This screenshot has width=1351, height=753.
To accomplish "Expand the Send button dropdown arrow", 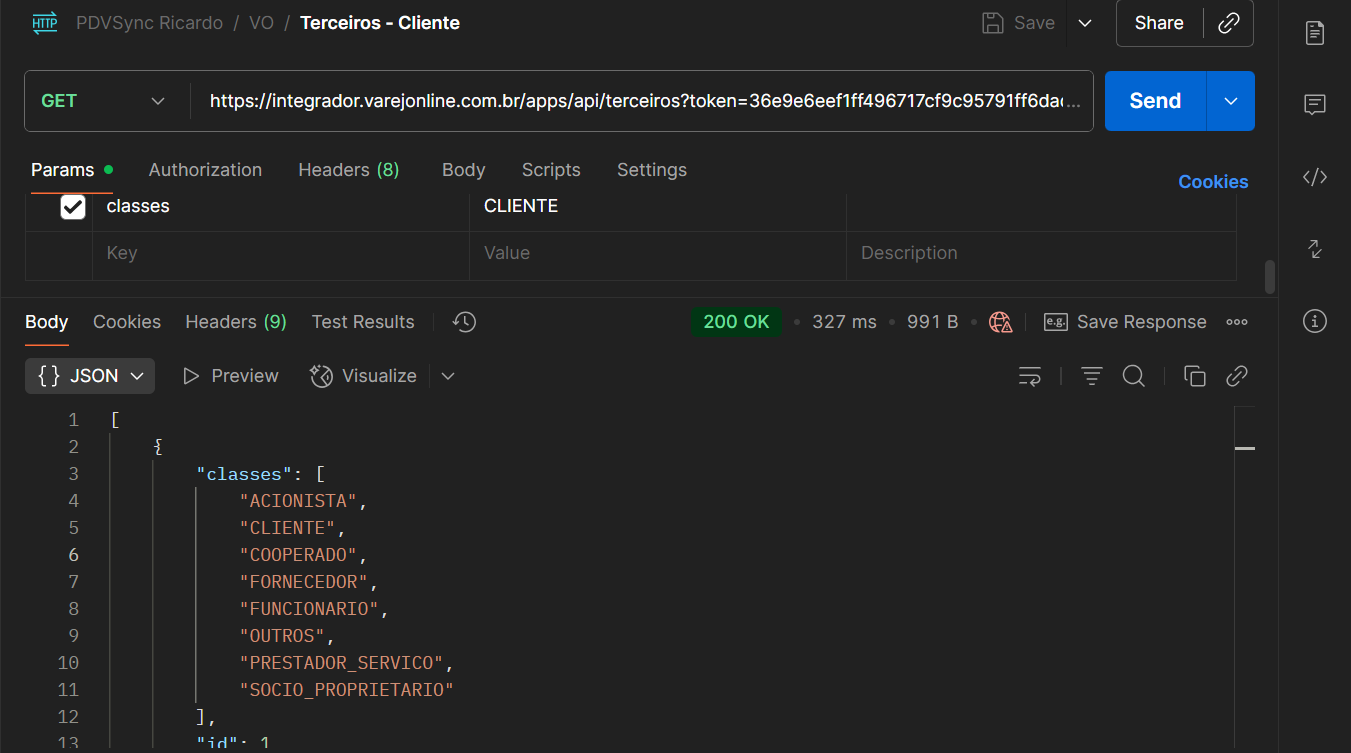I will (x=1231, y=101).
